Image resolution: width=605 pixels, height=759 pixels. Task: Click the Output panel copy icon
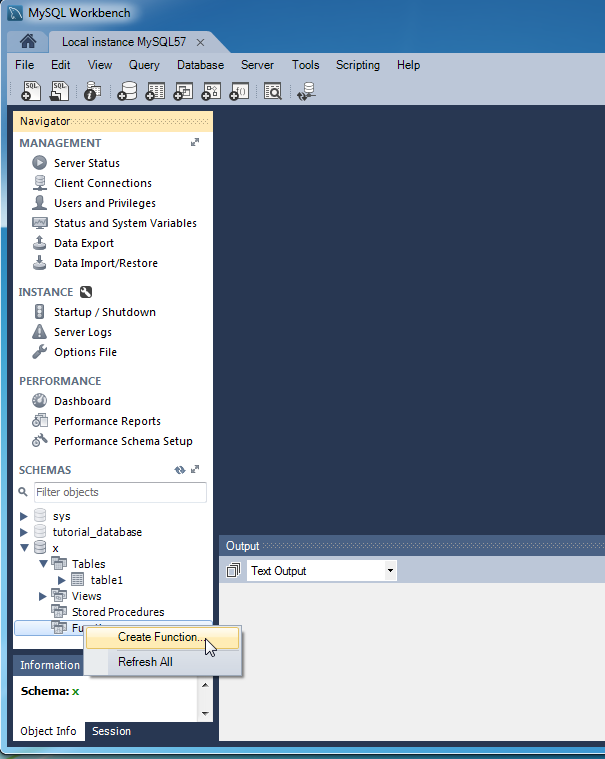tap(233, 570)
